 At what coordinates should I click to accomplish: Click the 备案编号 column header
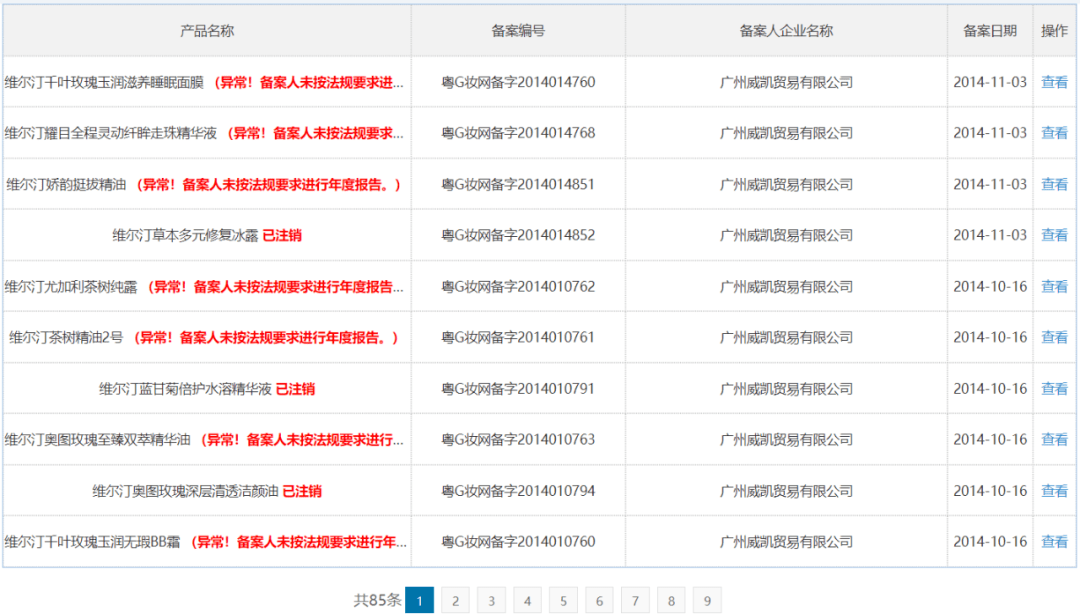[518, 30]
